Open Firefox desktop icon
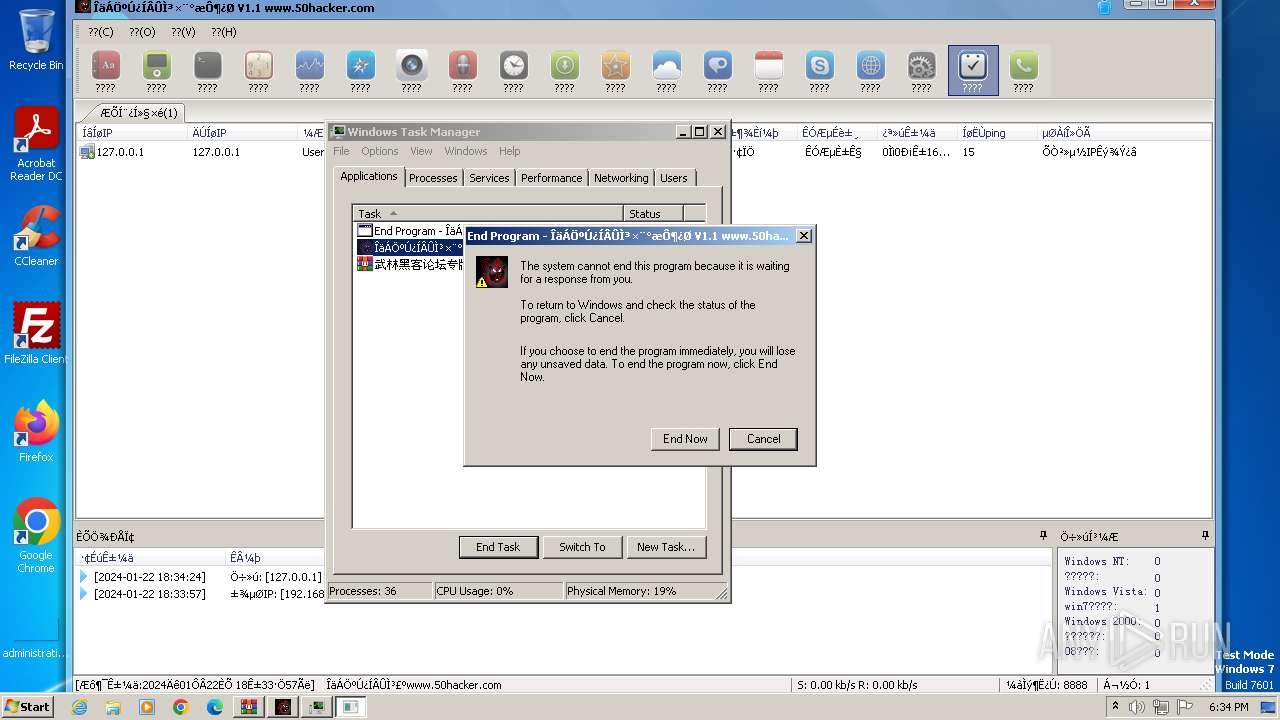Viewport: 1280px width, 720px height. coord(36,432)
